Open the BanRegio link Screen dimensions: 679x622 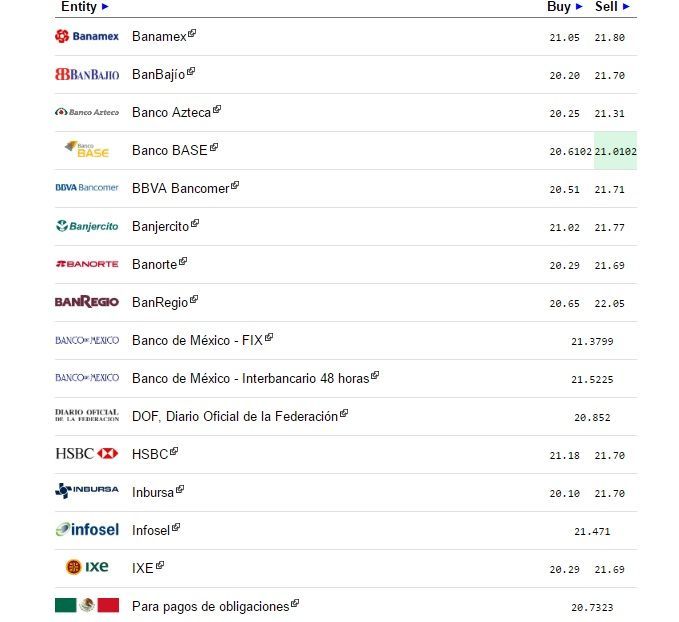[x=158, y=302]
